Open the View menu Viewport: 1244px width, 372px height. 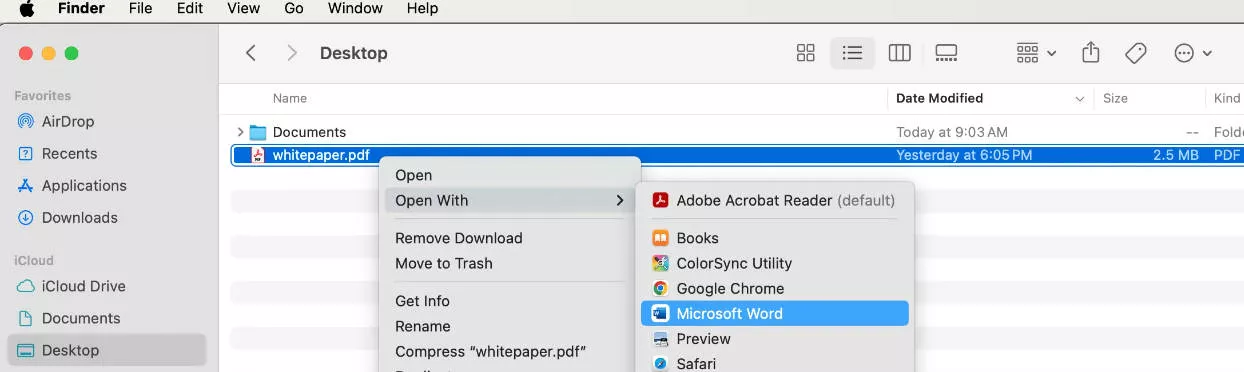pyautogui.click(x=244, y=9)
